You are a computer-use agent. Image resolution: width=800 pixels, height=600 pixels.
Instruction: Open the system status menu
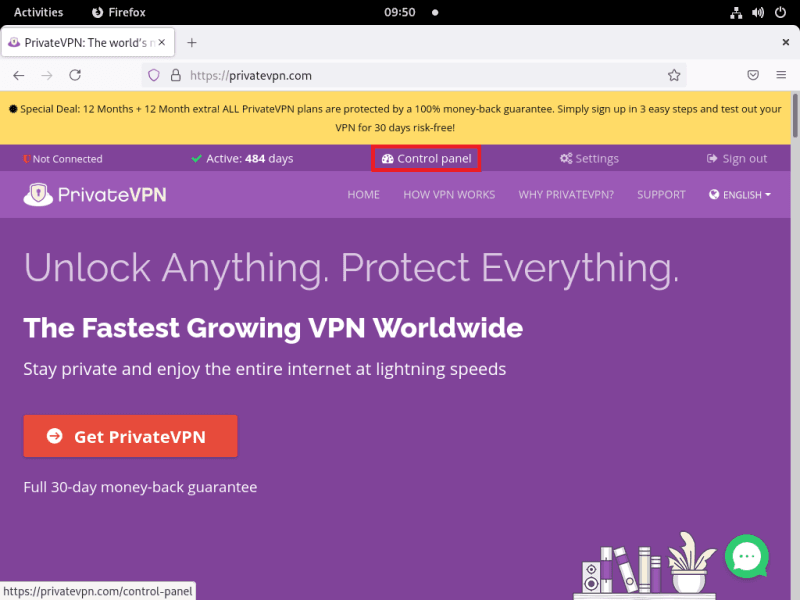[x=759, y=12]
